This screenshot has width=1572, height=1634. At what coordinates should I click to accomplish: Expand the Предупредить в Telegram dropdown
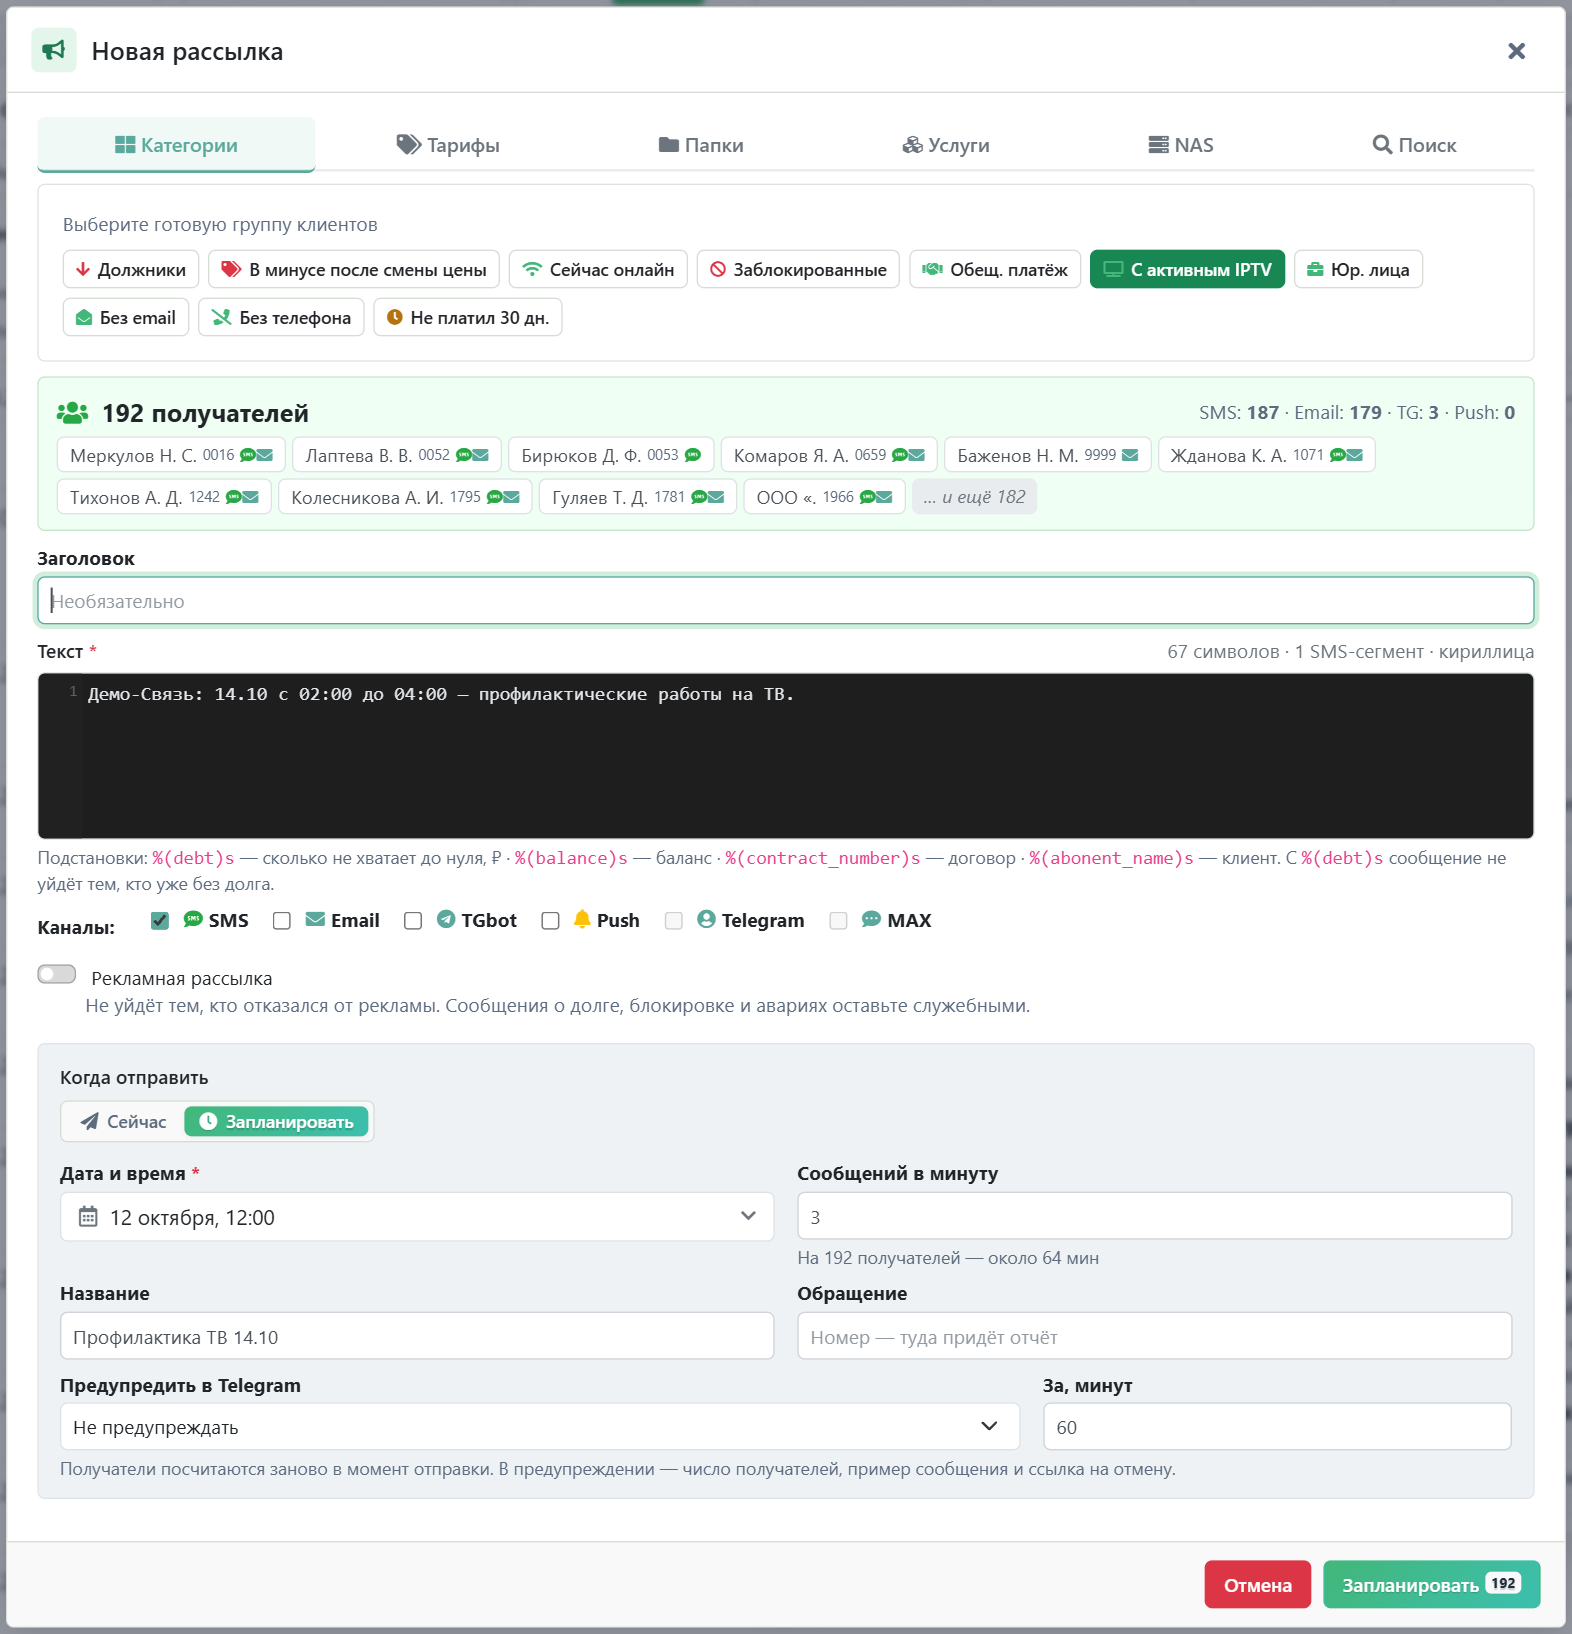pos(540,1427)
